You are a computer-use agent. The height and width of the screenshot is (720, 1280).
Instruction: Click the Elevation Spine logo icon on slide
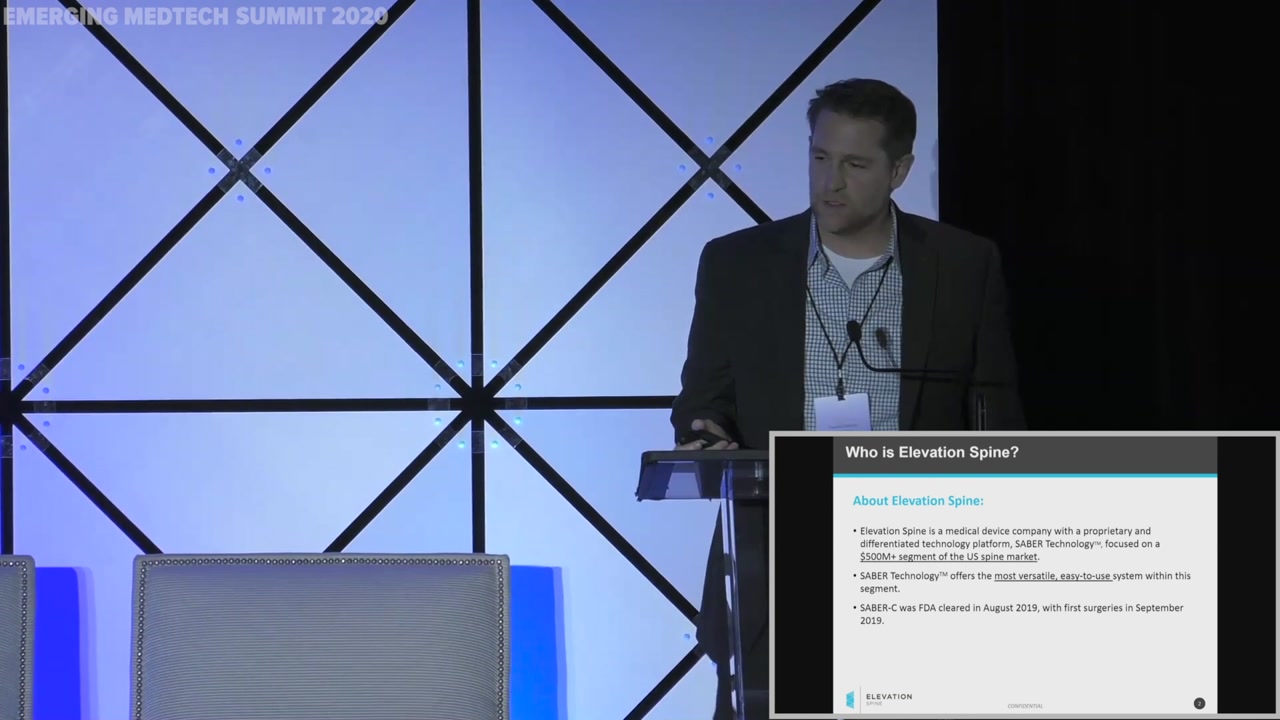pyautogui.click(x=850, y=699)
